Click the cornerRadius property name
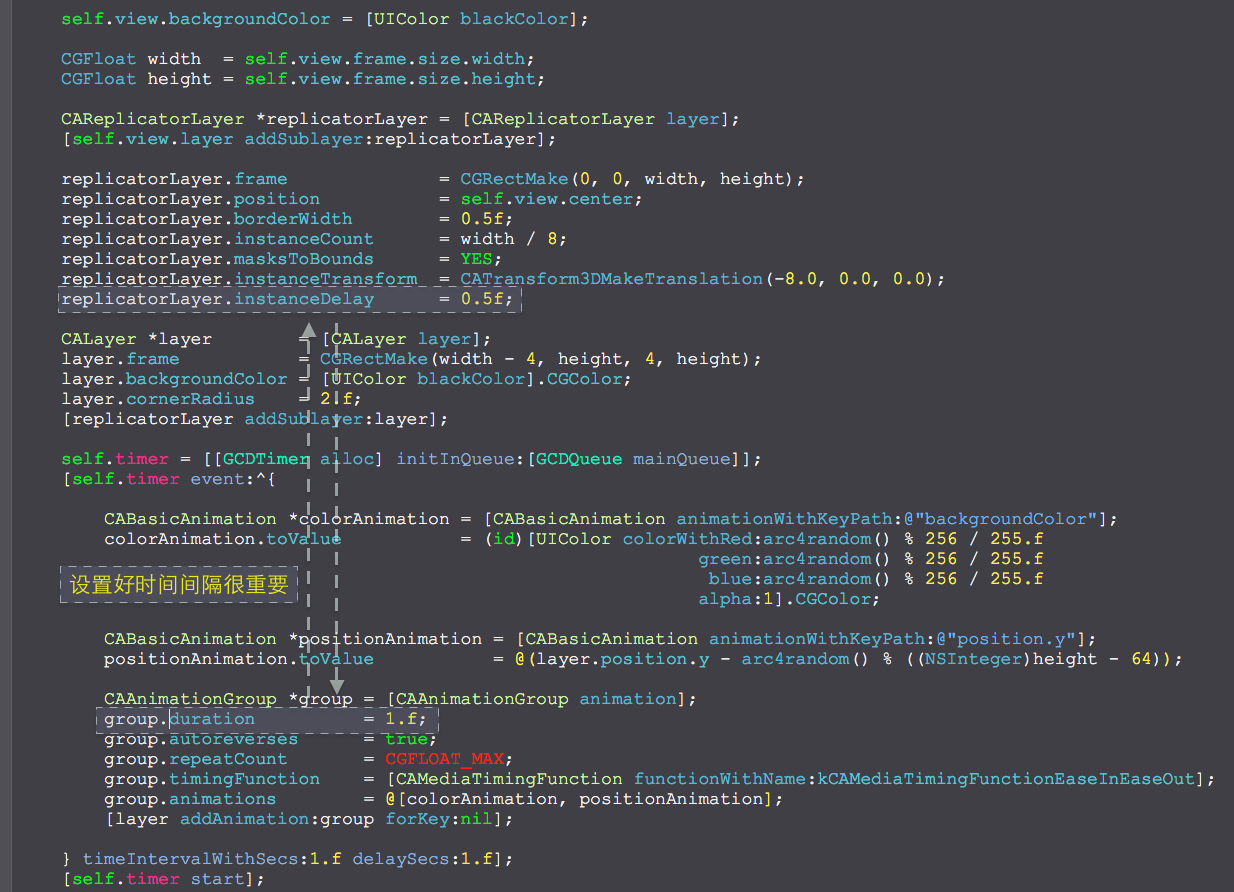The height and width of the screenshot is (892, 1234). 191,399
